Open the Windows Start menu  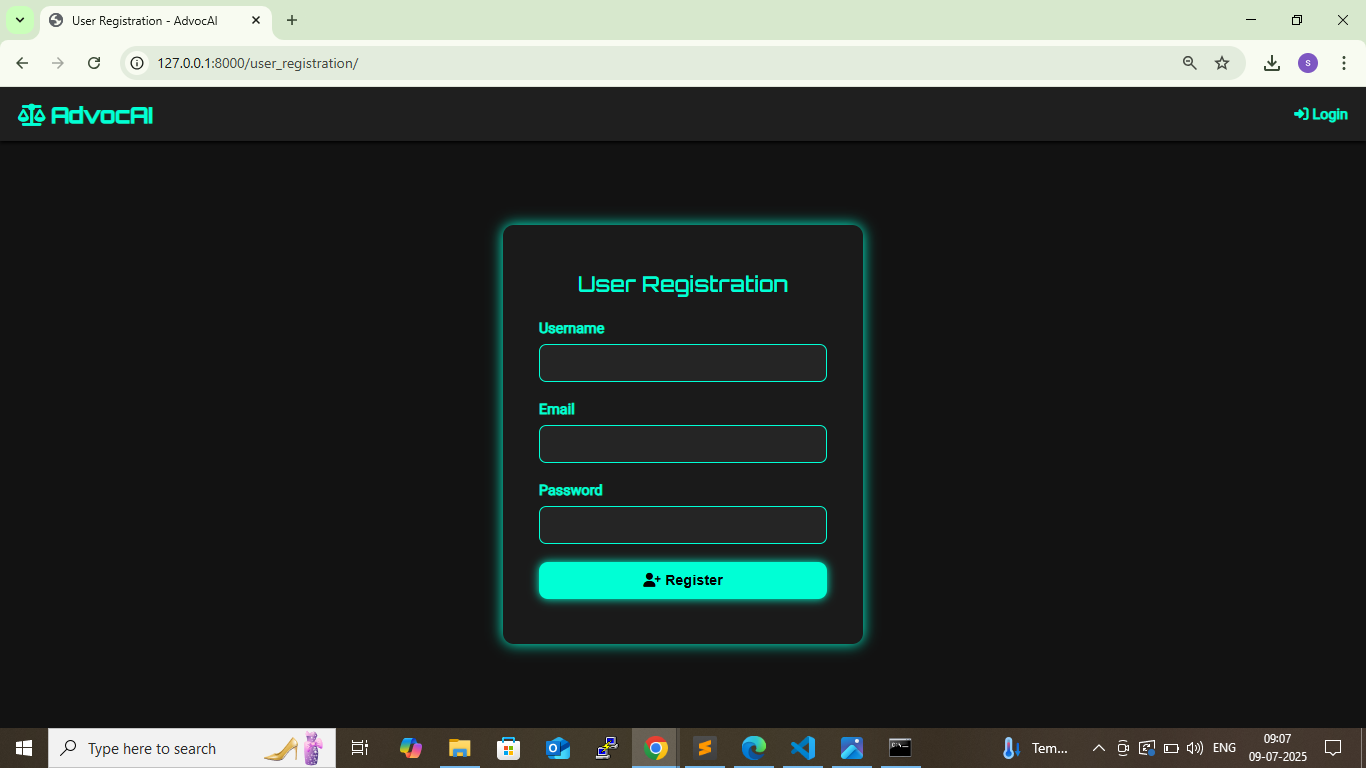click(x=24, y=748)
